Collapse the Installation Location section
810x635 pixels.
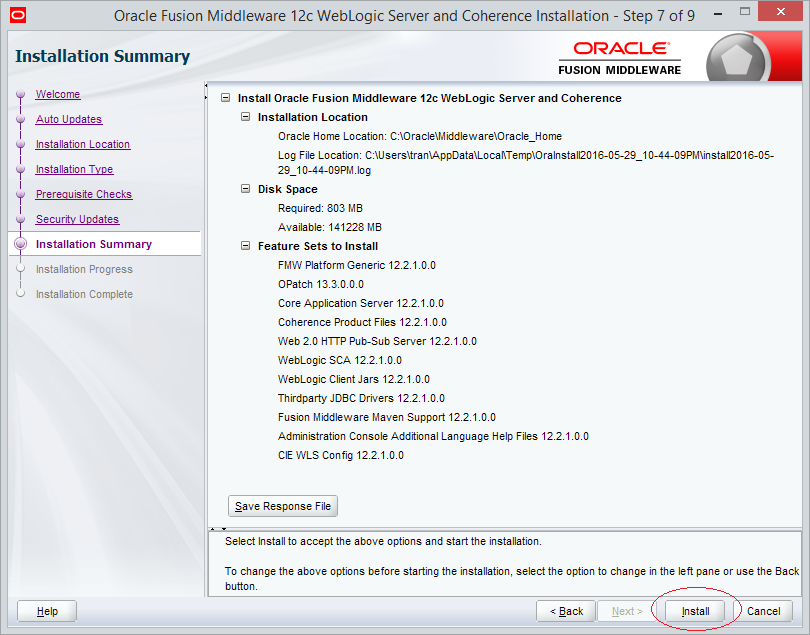pyautogui.click(x=245, y=117)
